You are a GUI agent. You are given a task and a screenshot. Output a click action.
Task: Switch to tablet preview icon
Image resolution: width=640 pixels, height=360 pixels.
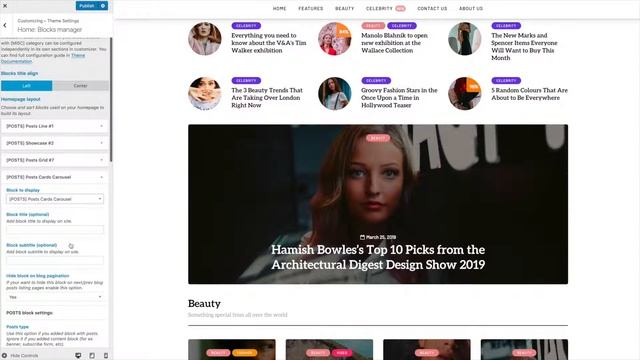(x=92, y=356)
